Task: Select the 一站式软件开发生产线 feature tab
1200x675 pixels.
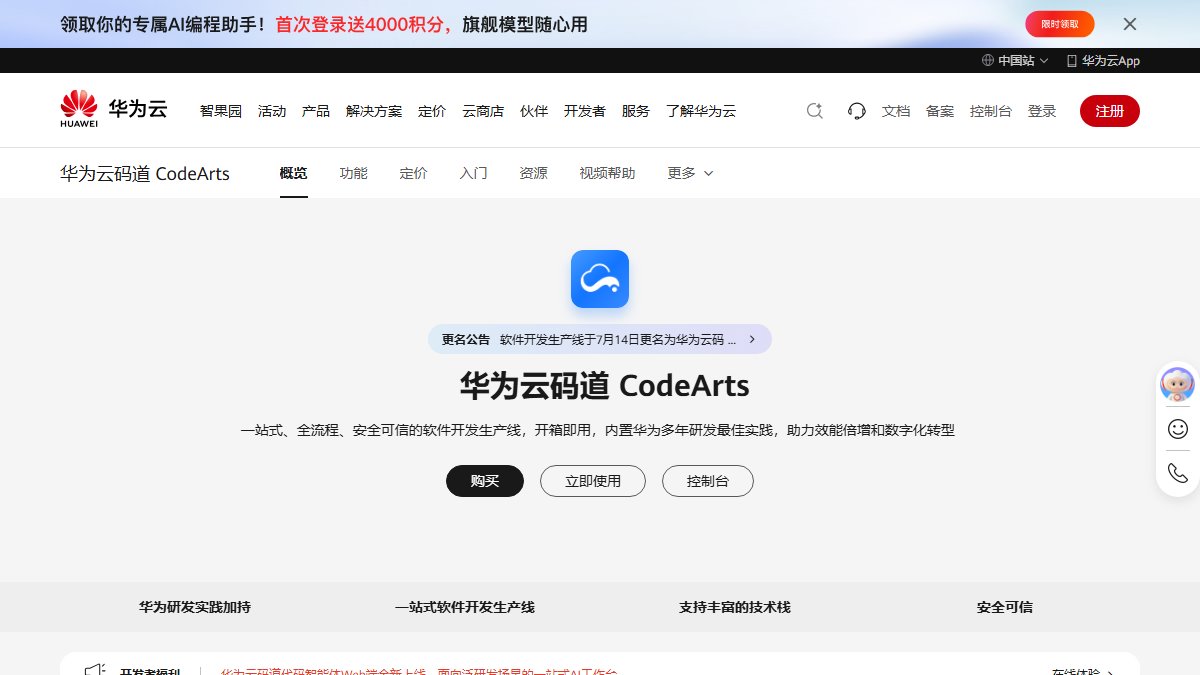Action: coord(465,607)
